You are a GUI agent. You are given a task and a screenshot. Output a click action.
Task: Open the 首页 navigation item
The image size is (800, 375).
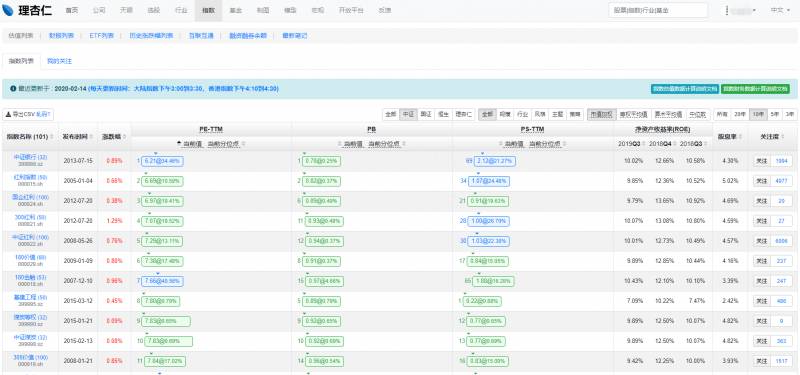[72, 10]
